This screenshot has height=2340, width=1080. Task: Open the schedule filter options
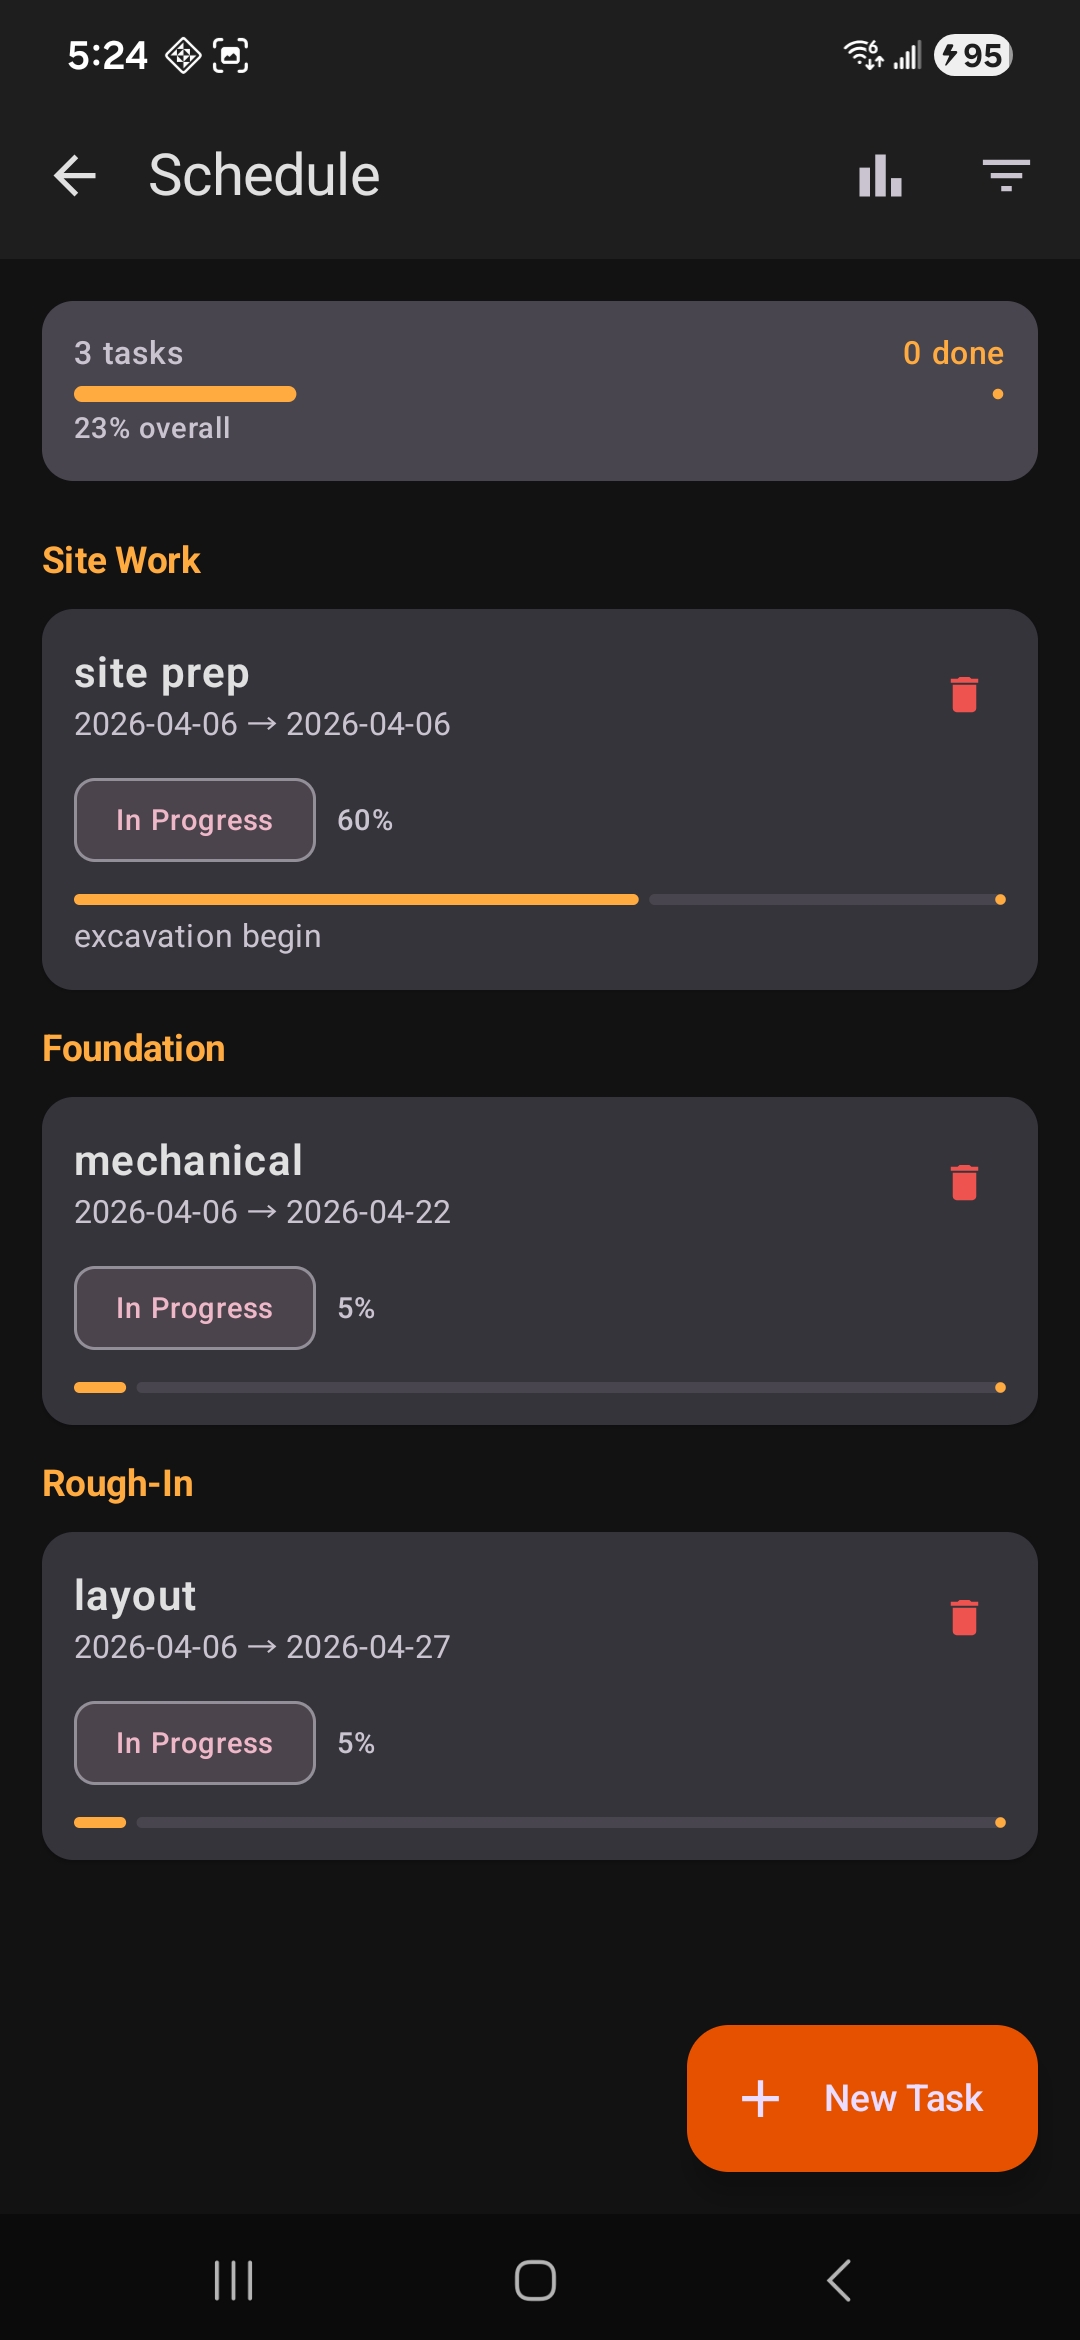tap(1005, 175)
